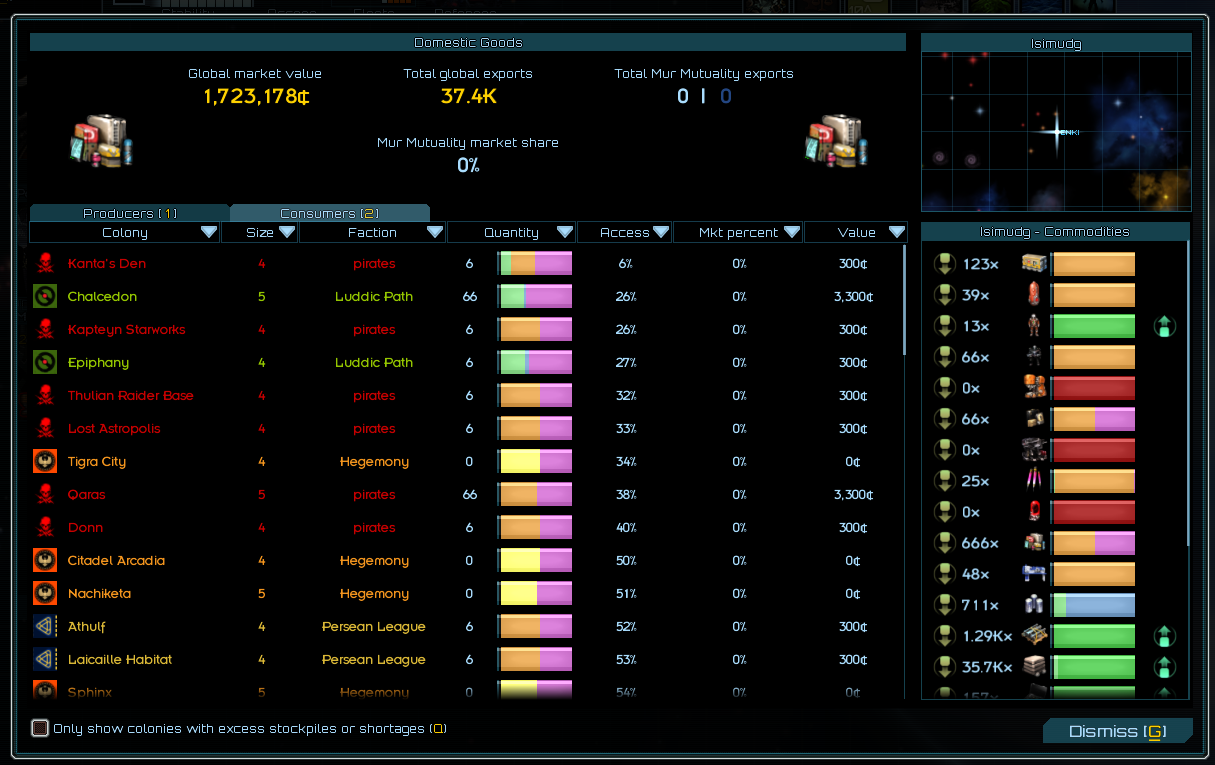Select the Thulian Raider Base colony

pyautogui.click(x=468, y=396)
